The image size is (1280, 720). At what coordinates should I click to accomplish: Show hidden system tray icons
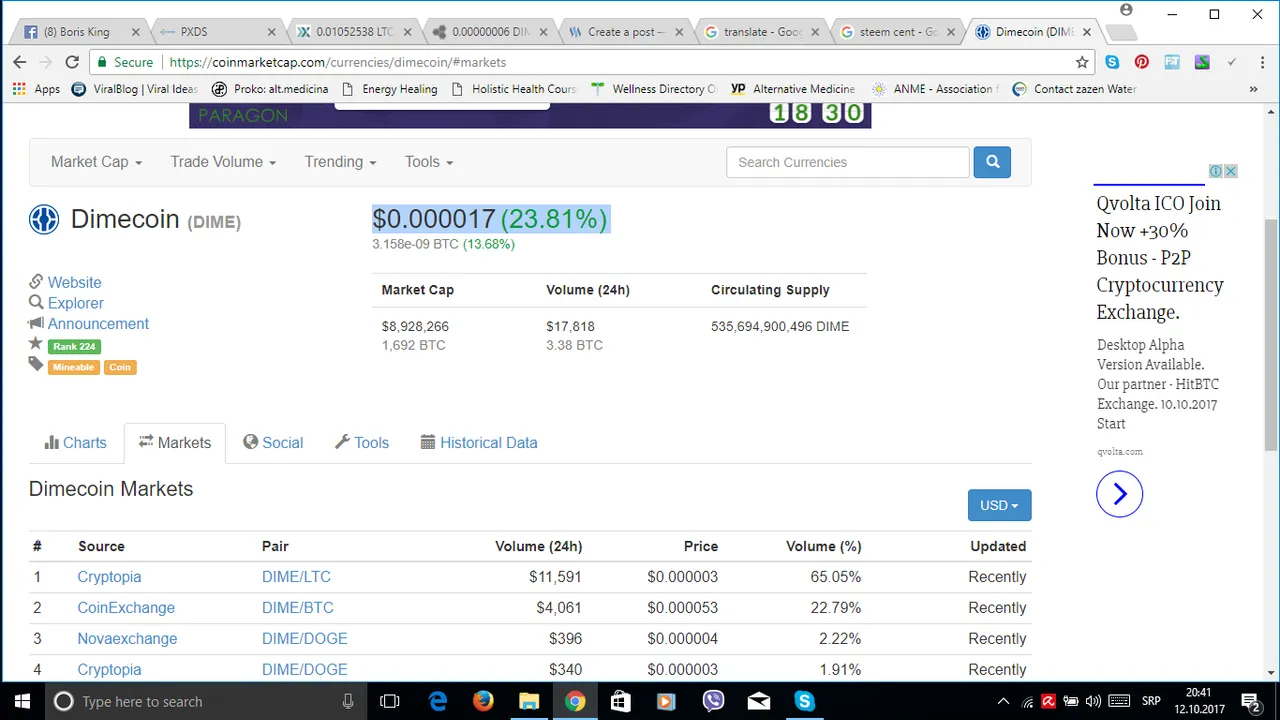(1004, 701)
